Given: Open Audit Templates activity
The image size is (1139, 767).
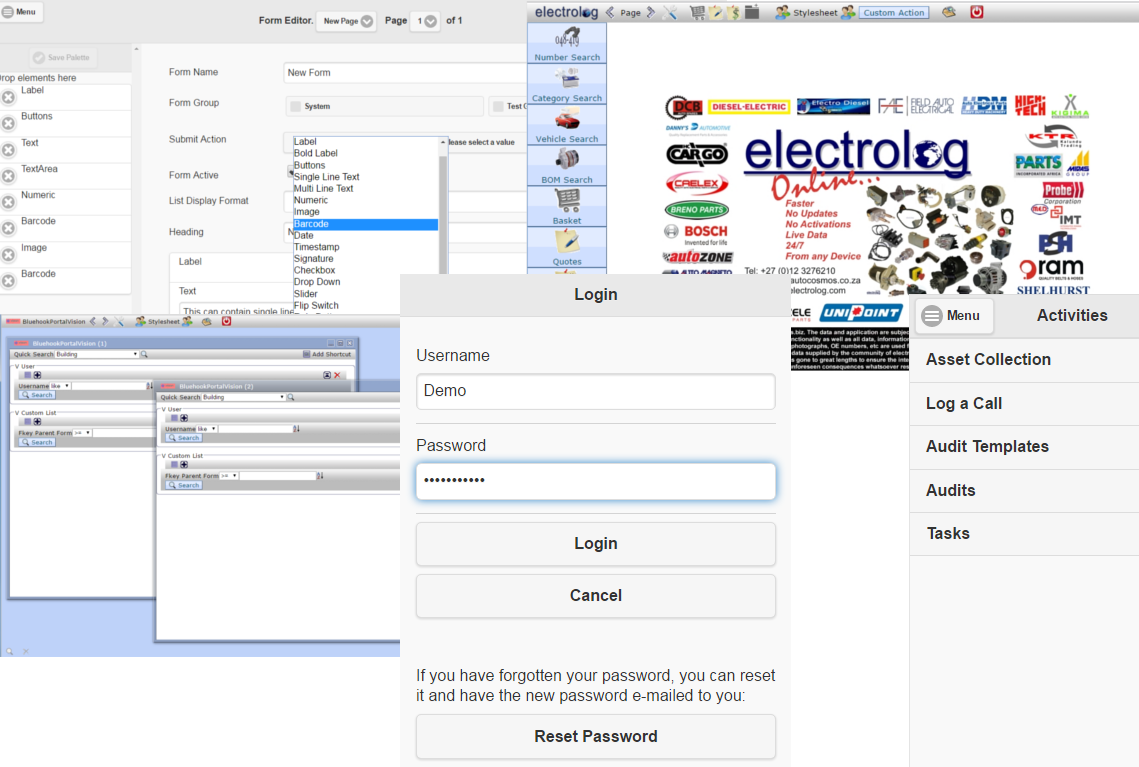Looking at the screenshot, I should pyautogui.click(x=1024, y=447).
